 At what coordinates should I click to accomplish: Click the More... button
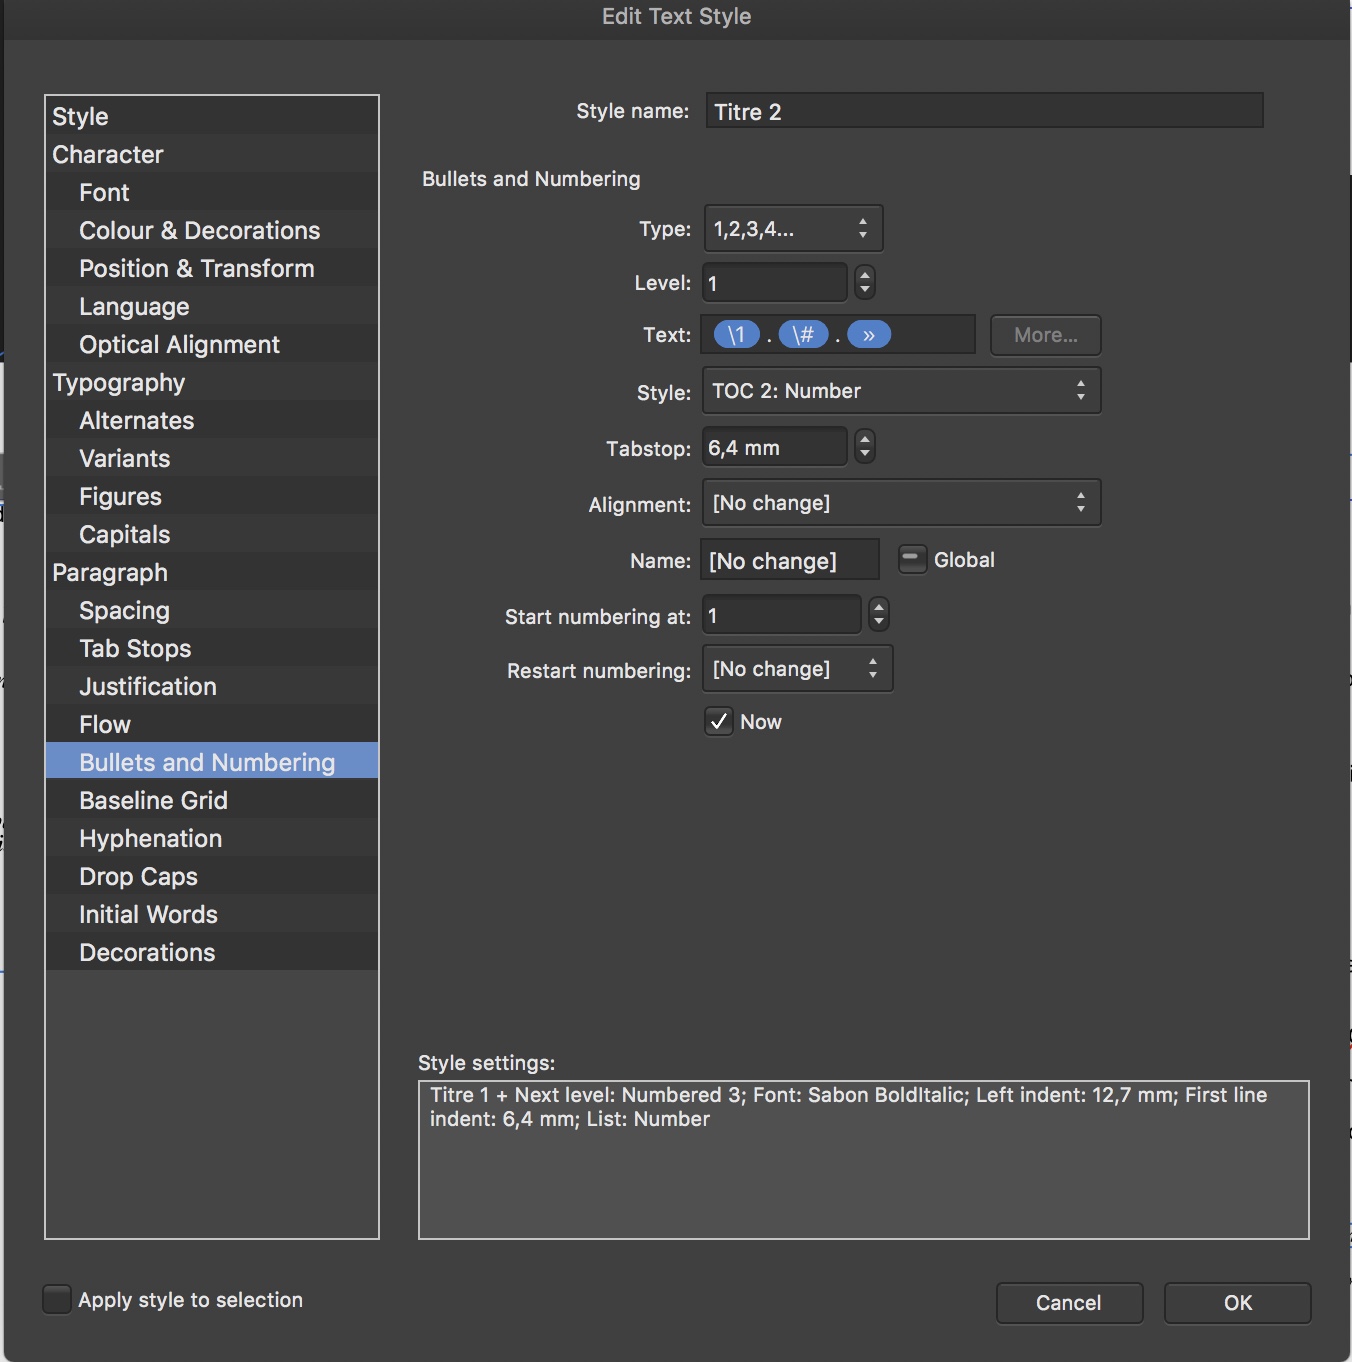pyautogui.click(x=1046, y=335)
